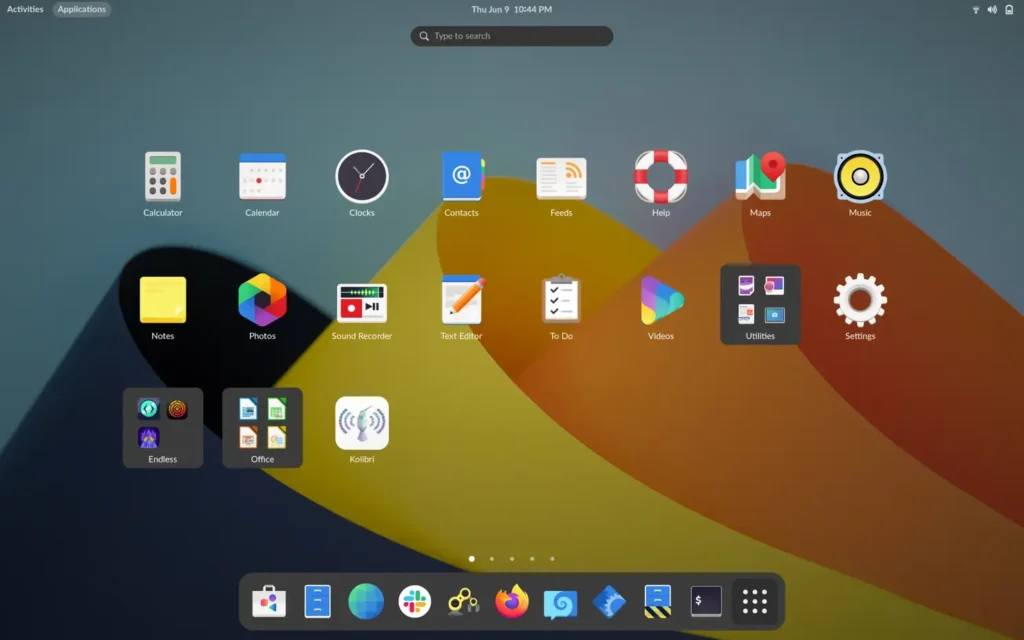1024x640 pixels.
Task: Click the Show Apps grid button
Action: point(754,601)
